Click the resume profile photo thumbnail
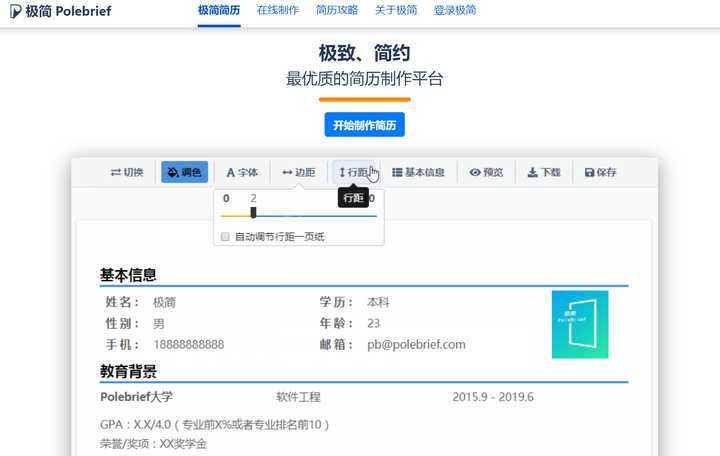720x456 pixels. coord(580,324)
